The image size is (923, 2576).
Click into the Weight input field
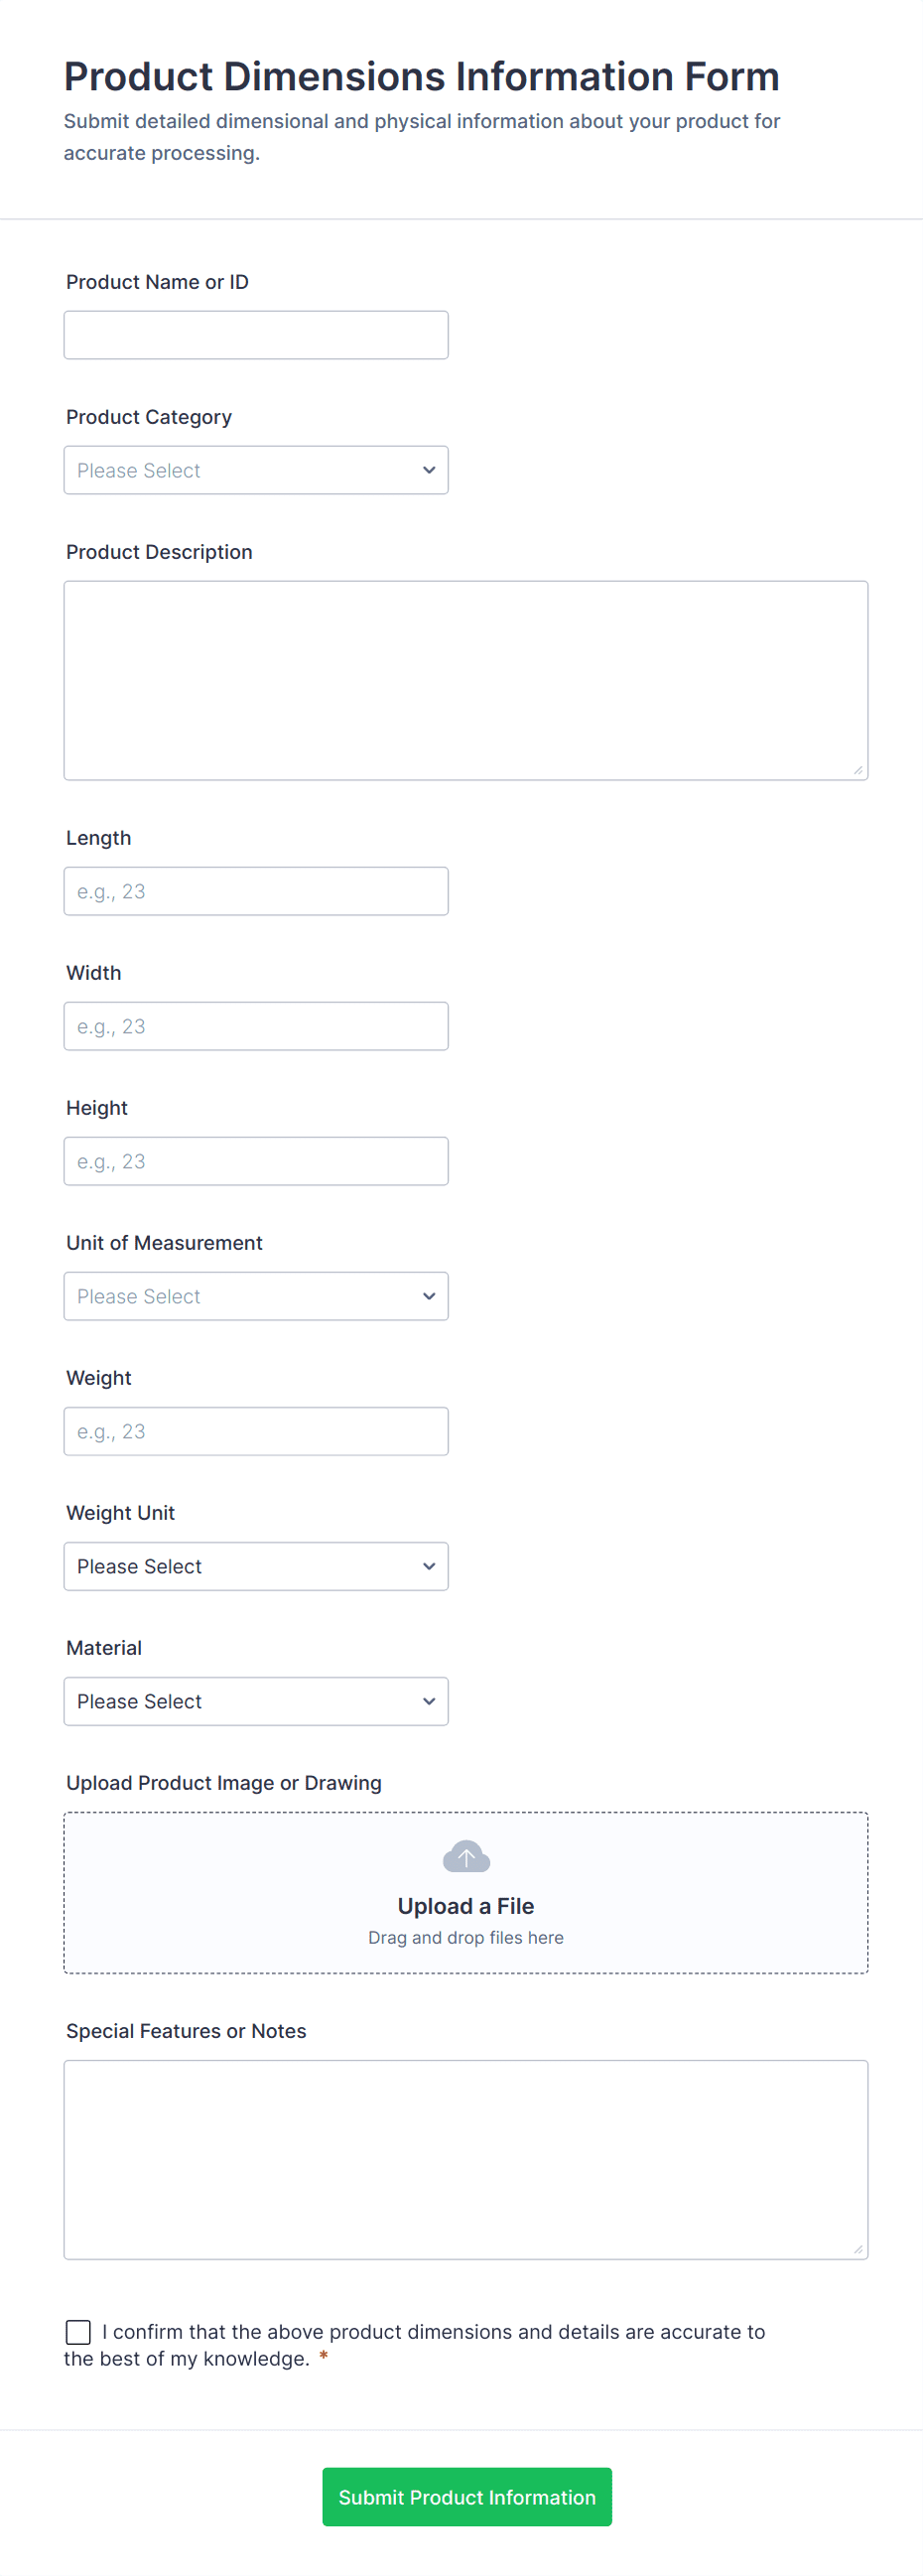click(256, 1431)
